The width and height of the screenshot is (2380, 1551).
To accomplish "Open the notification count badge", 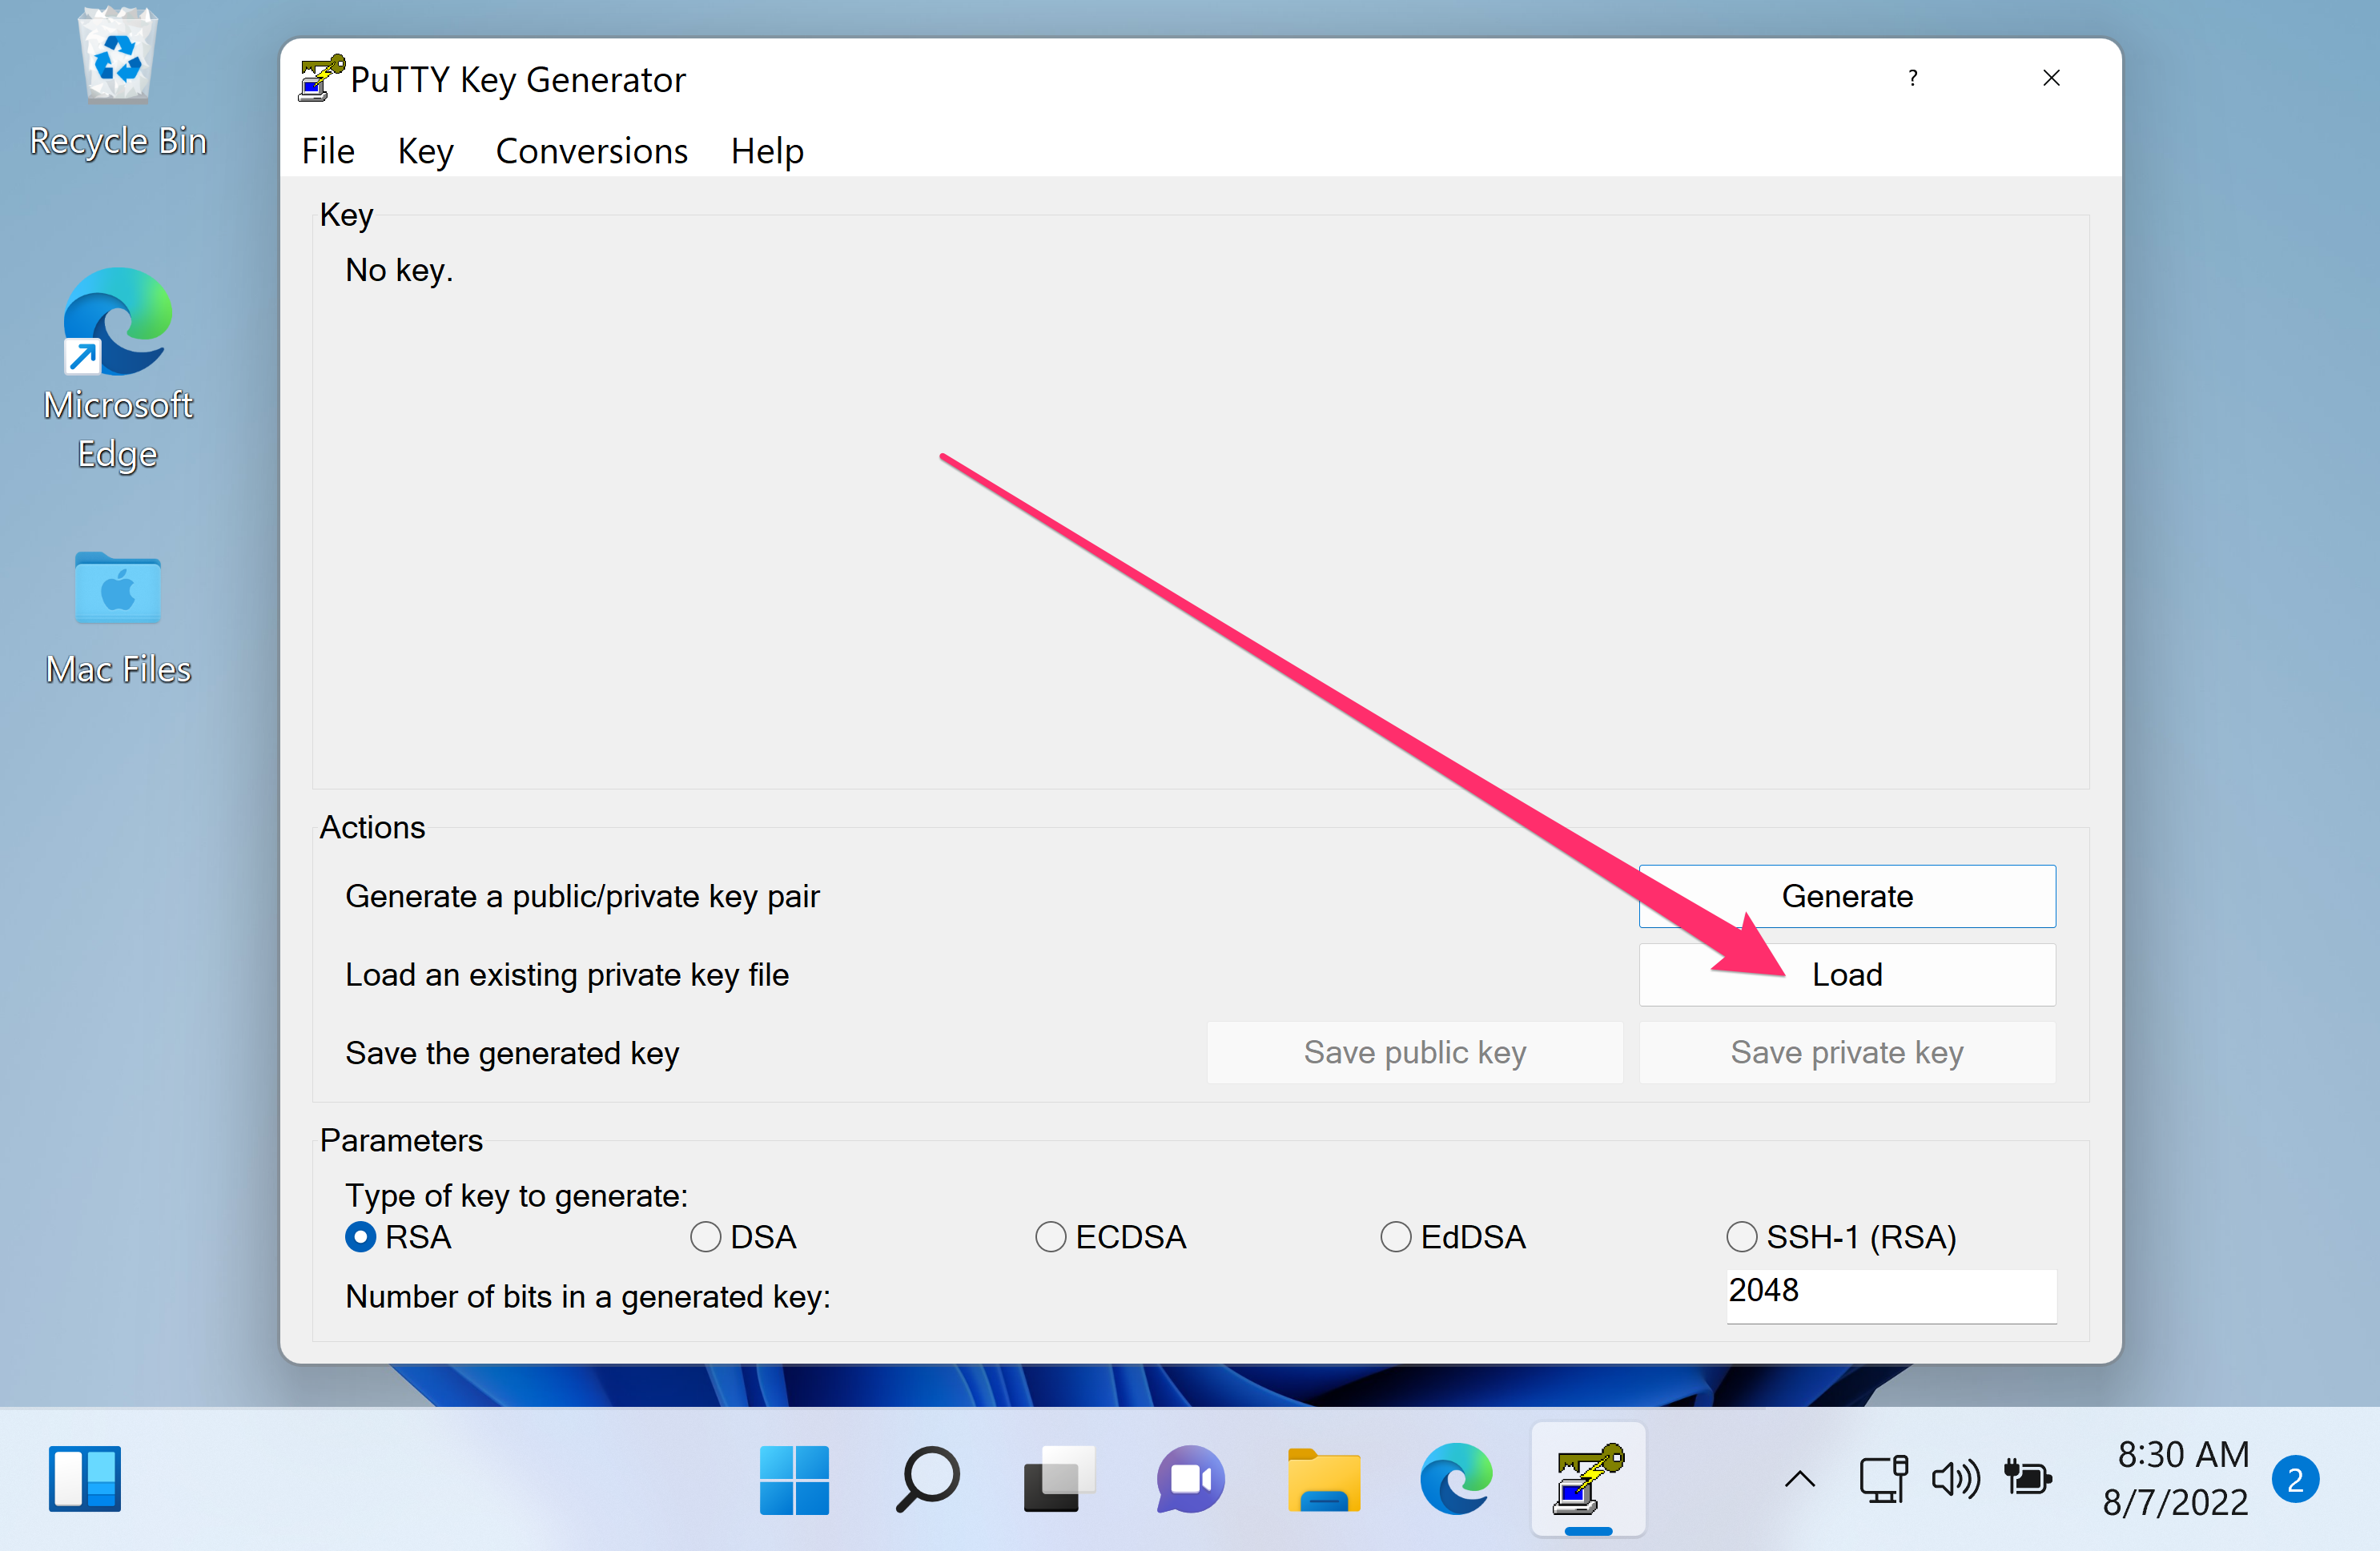I will pos(2295,1479).
